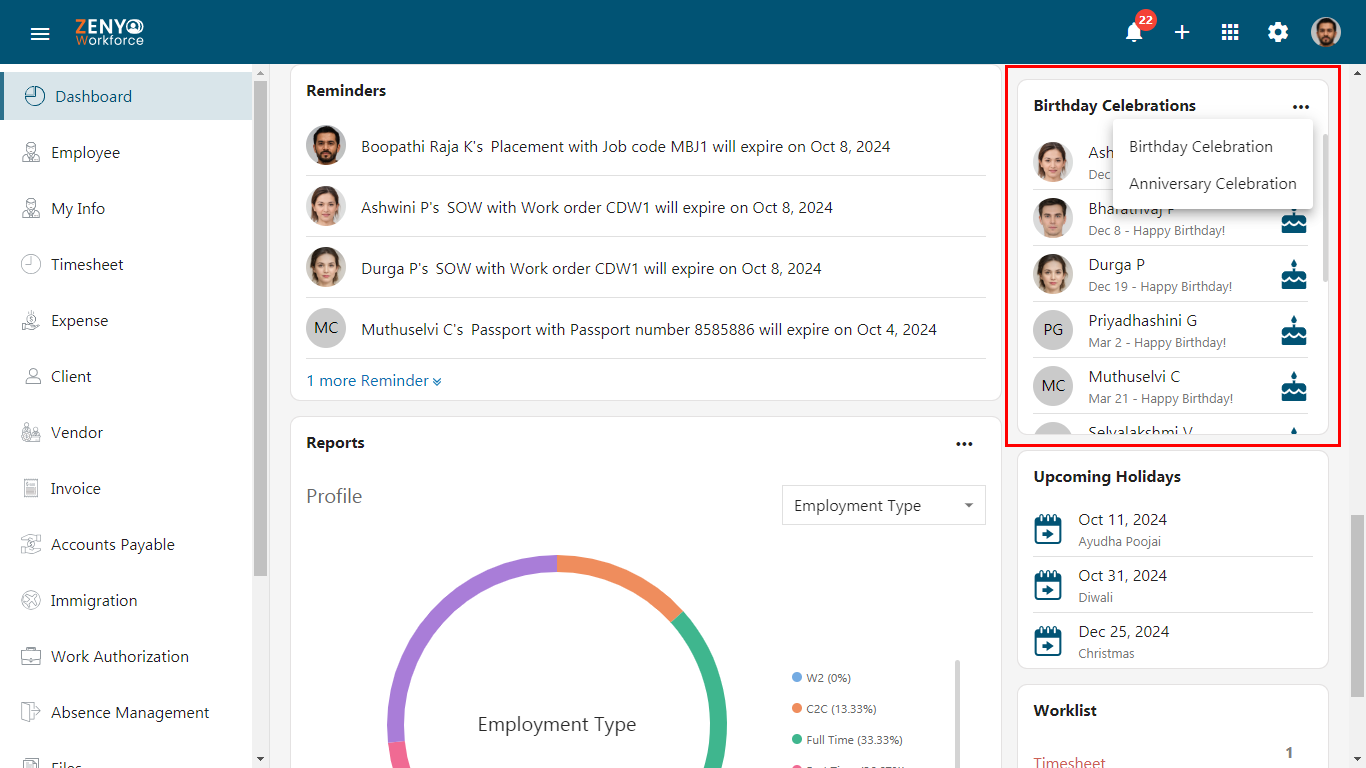Go to the Employee section
This screenshot has width=1366, height=768.
(x=126, y=152)
